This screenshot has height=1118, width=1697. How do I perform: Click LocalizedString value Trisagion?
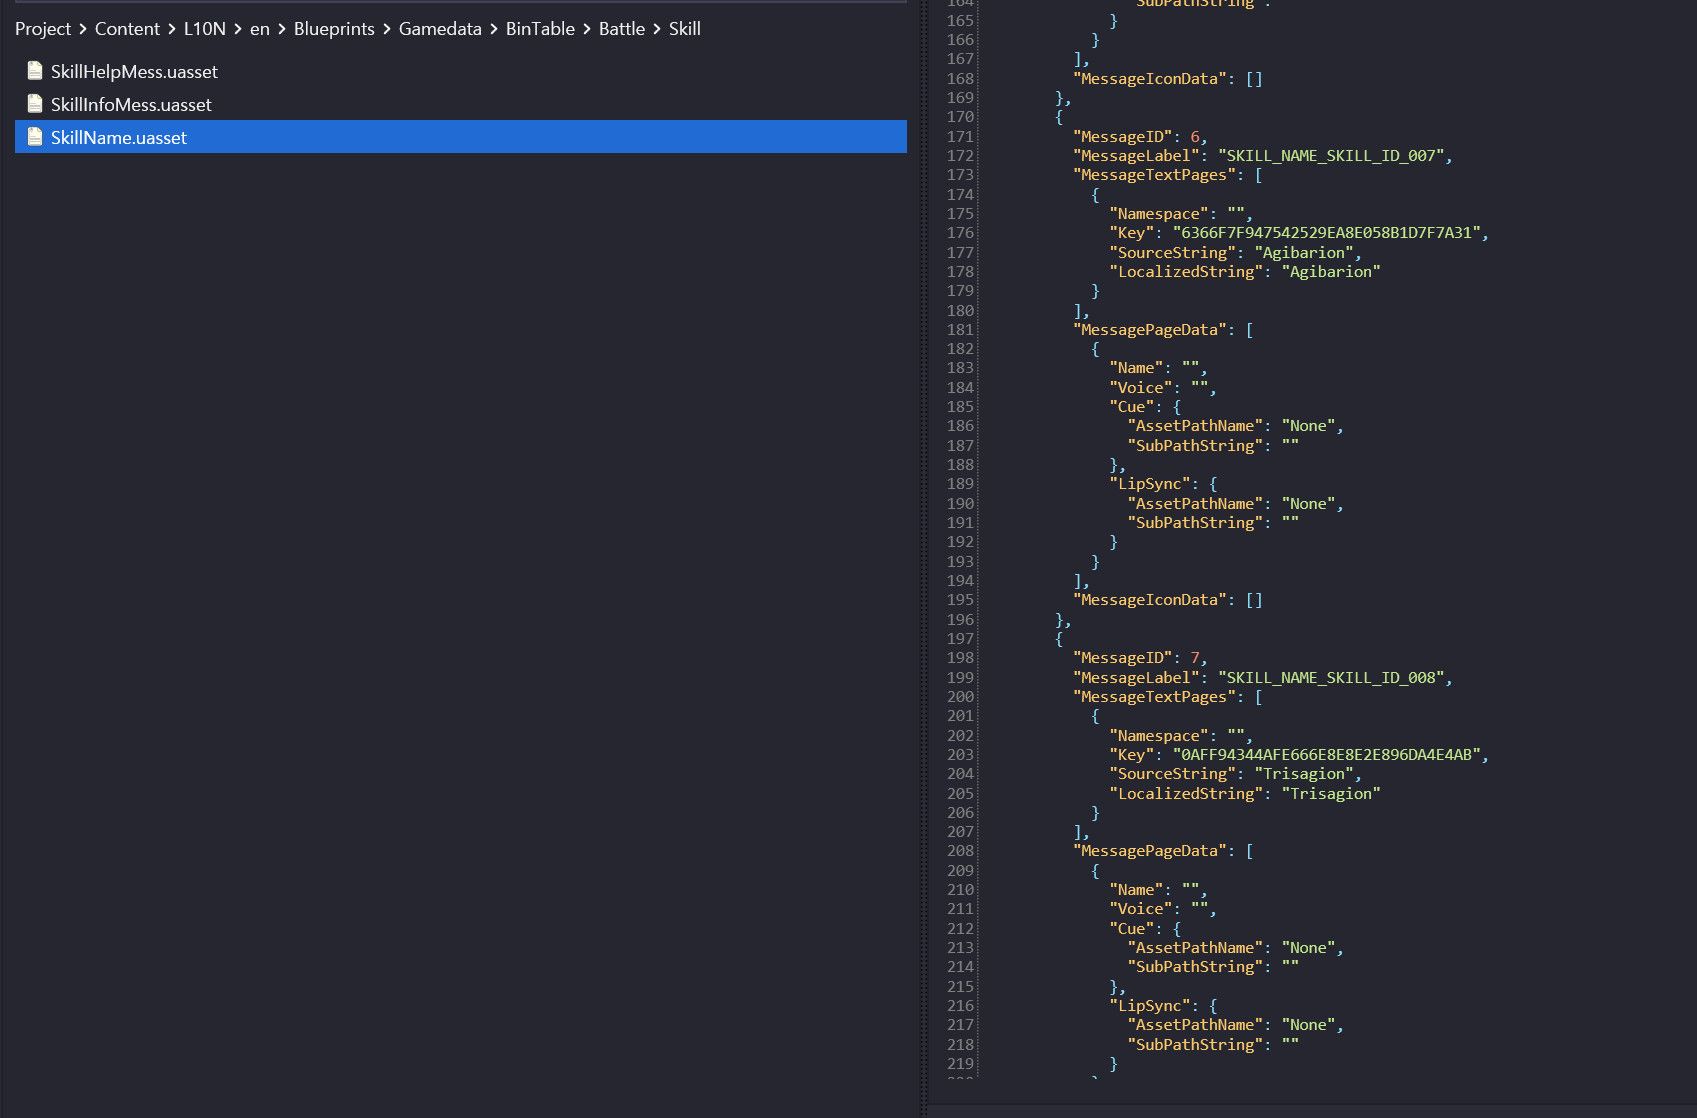click(x=1331, y=794)
